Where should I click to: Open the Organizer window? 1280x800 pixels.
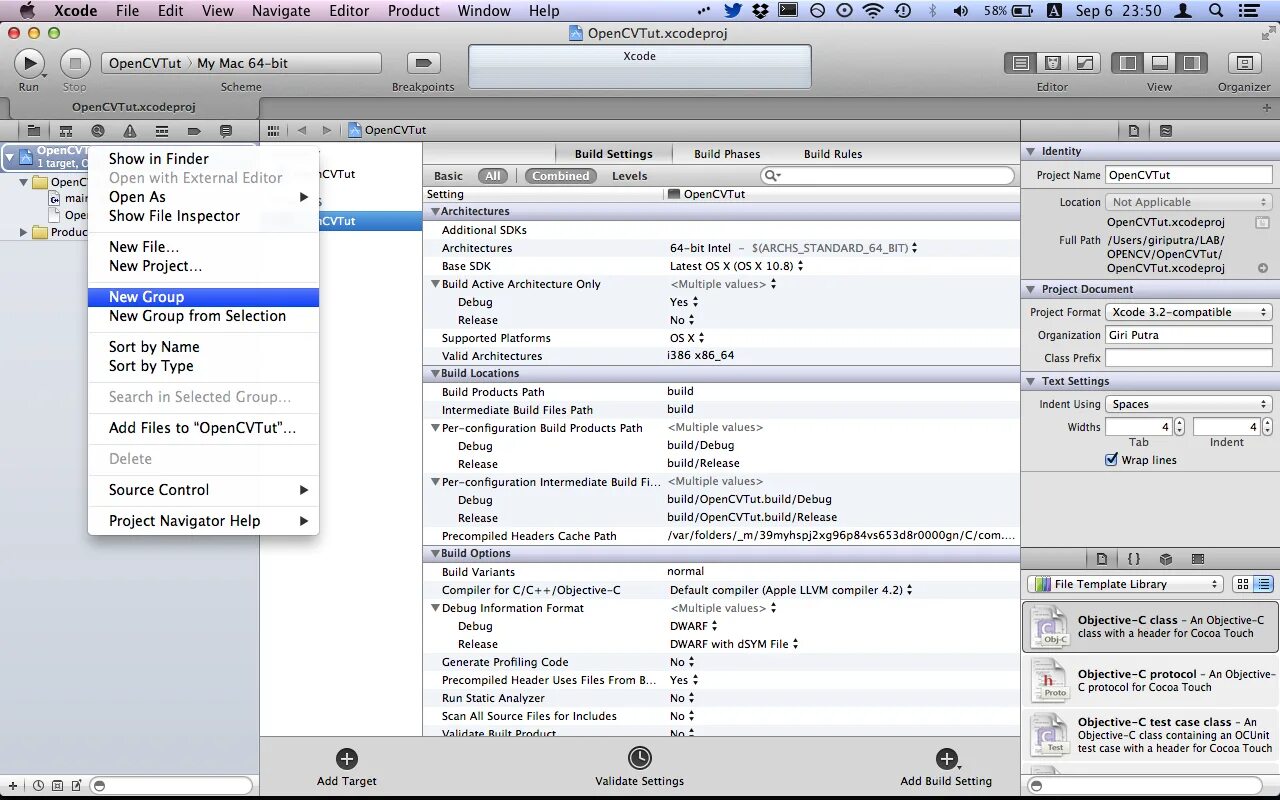pos(1244,63)
